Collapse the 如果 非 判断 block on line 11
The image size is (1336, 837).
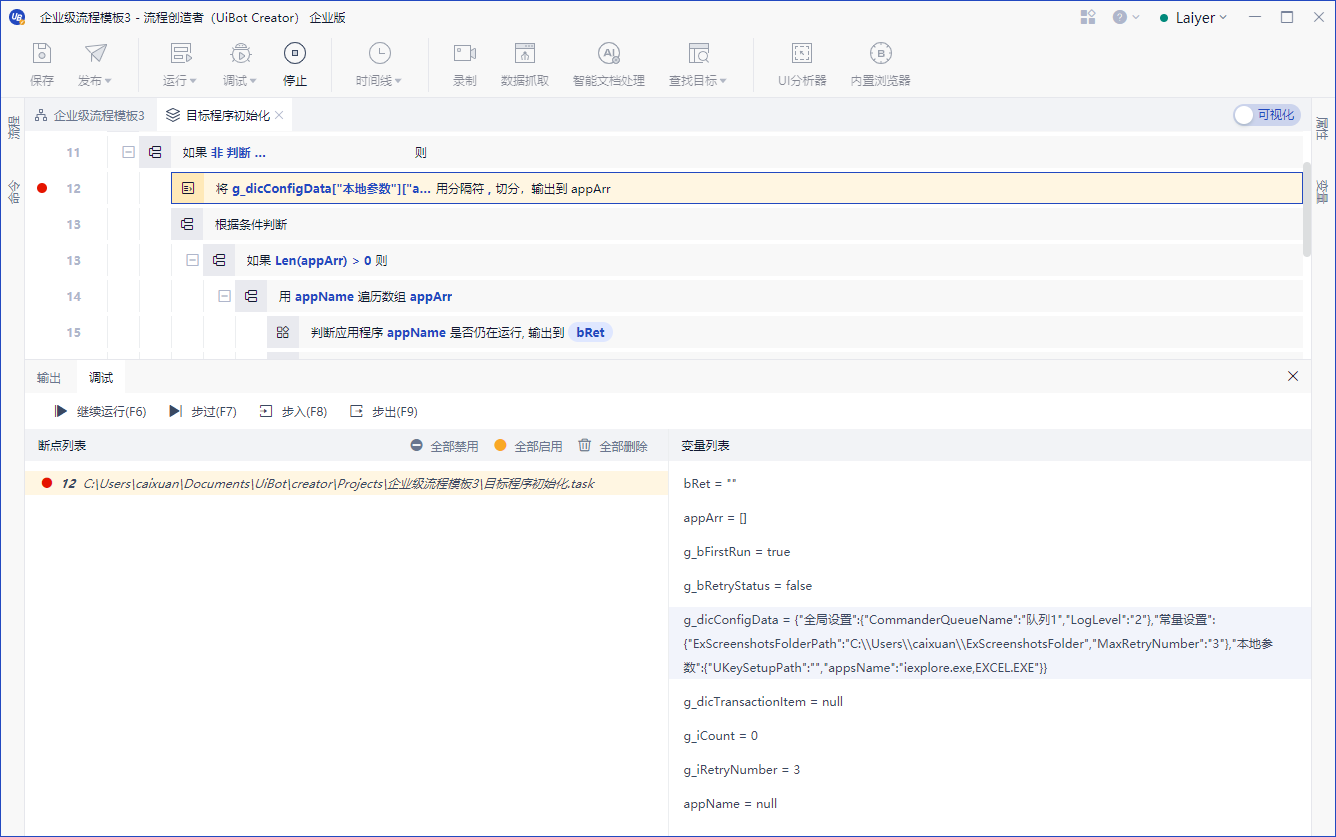pyautogui.click(x=128, y=152)
